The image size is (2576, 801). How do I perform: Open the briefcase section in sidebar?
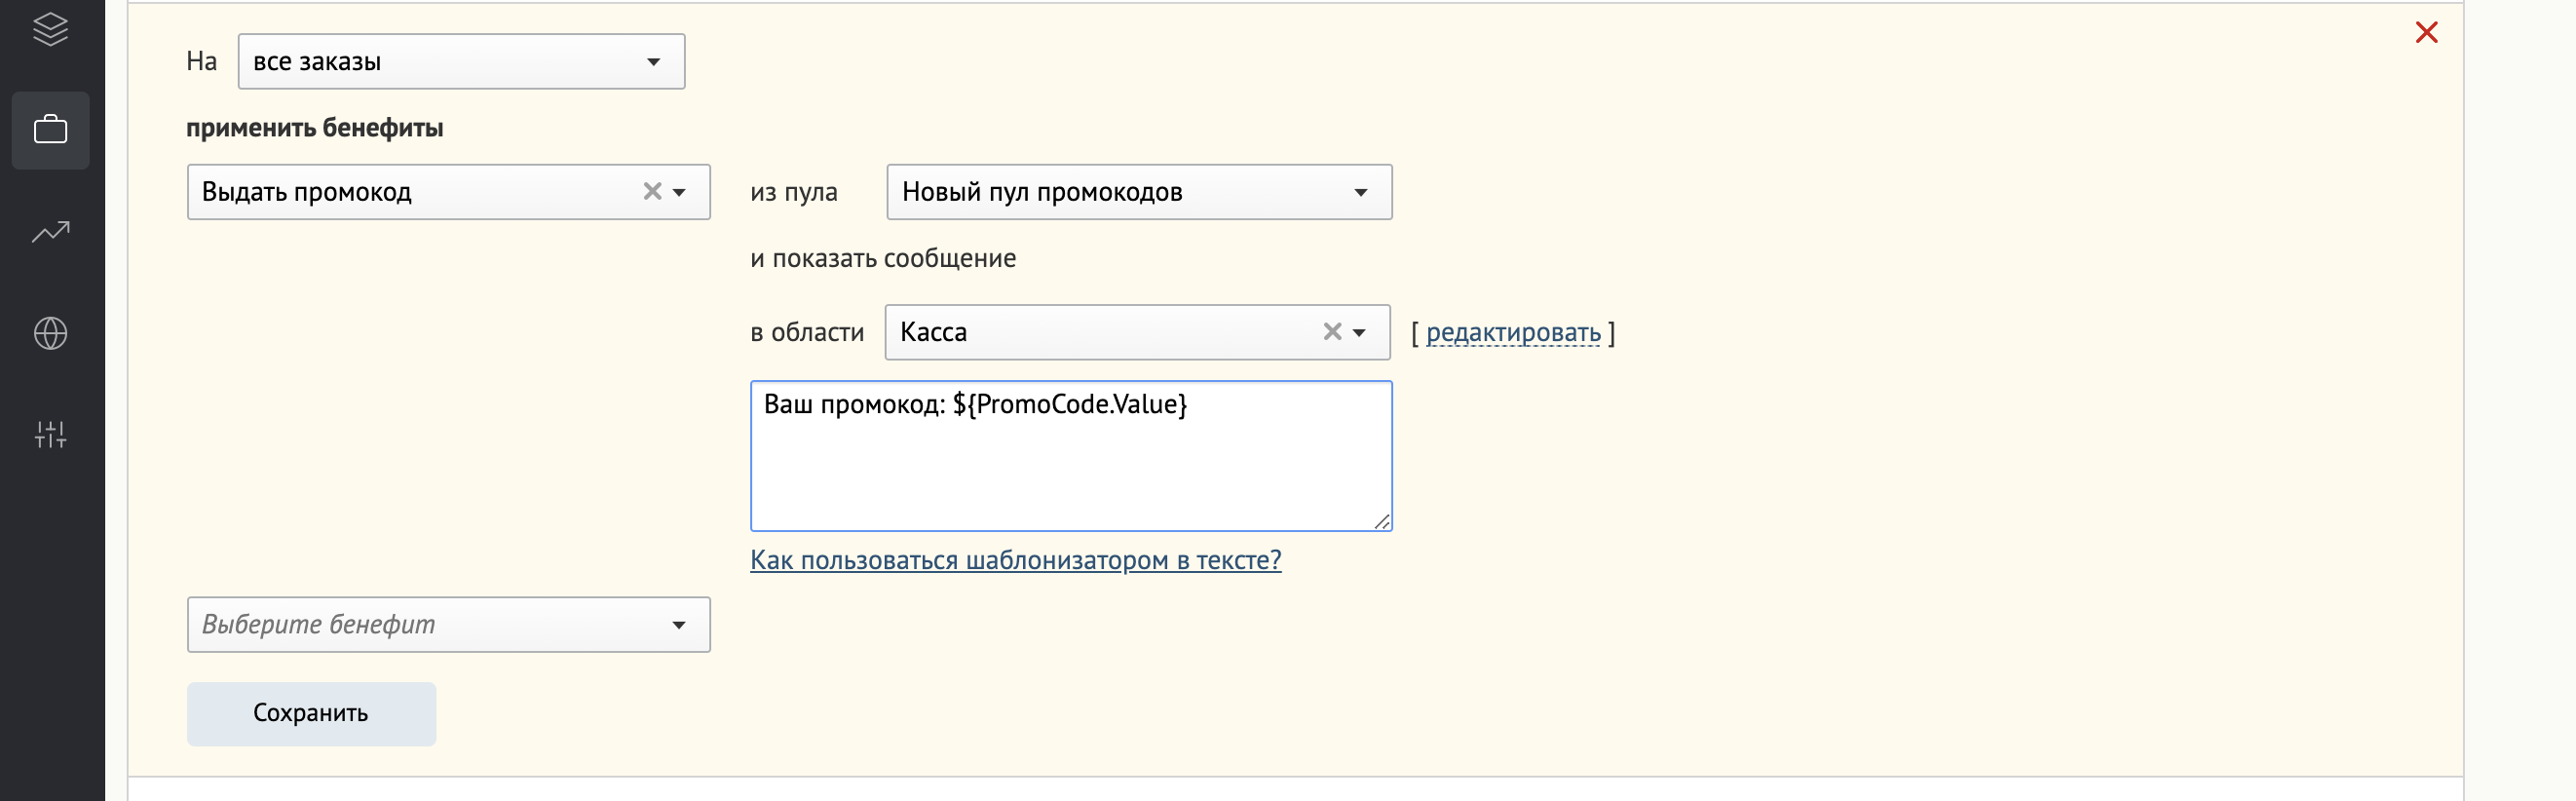pos(50,130)
